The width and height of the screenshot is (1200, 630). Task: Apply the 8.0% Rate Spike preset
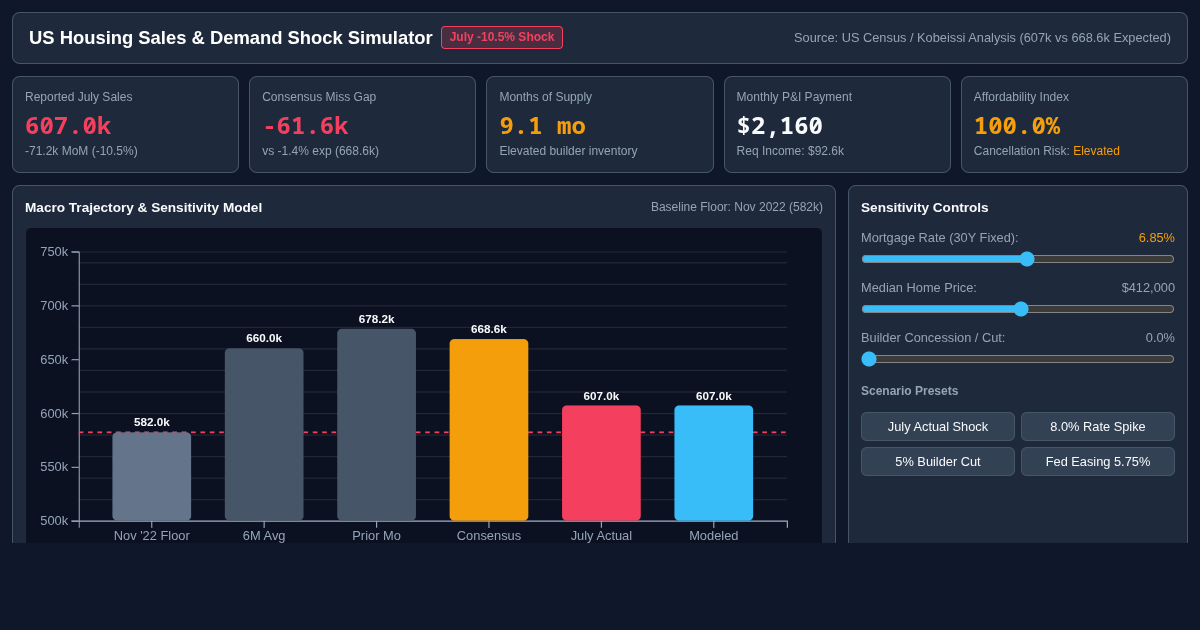[1098, 427]
